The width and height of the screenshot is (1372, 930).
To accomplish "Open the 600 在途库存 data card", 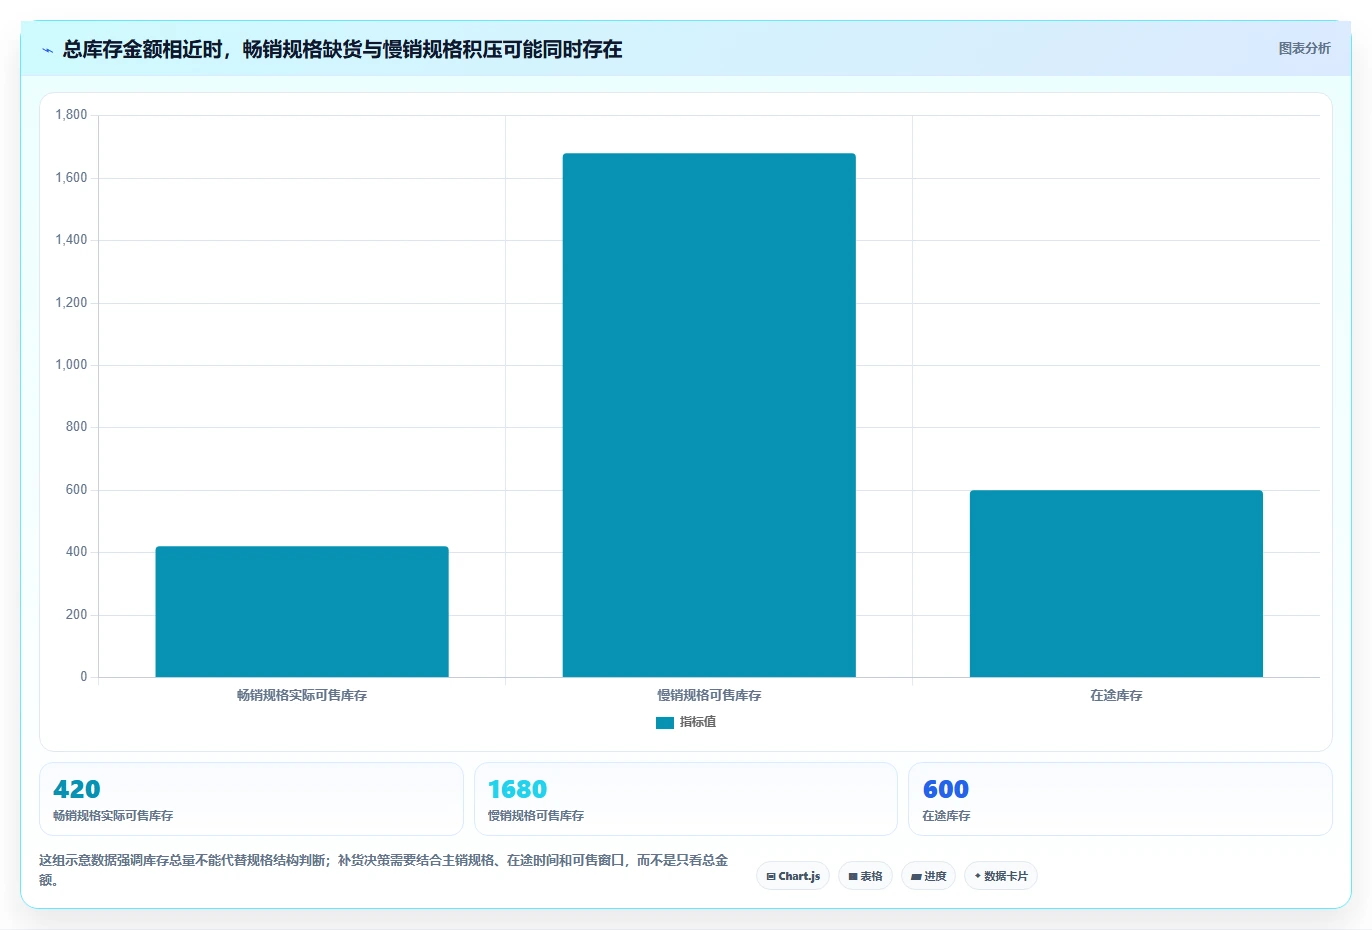I will (x=1120, y=799).
